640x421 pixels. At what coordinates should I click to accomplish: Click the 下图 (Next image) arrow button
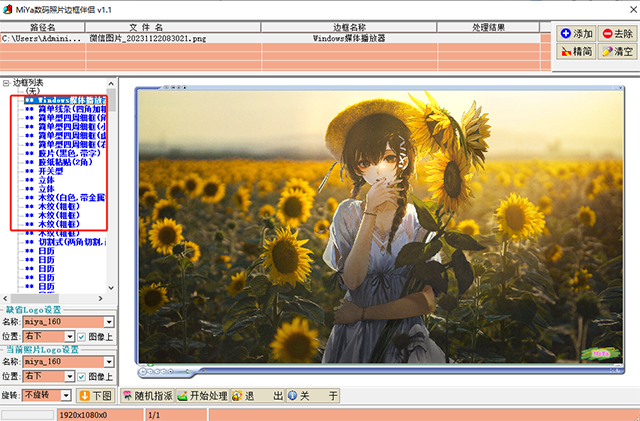pyautogui.click(x=97, y=396)
